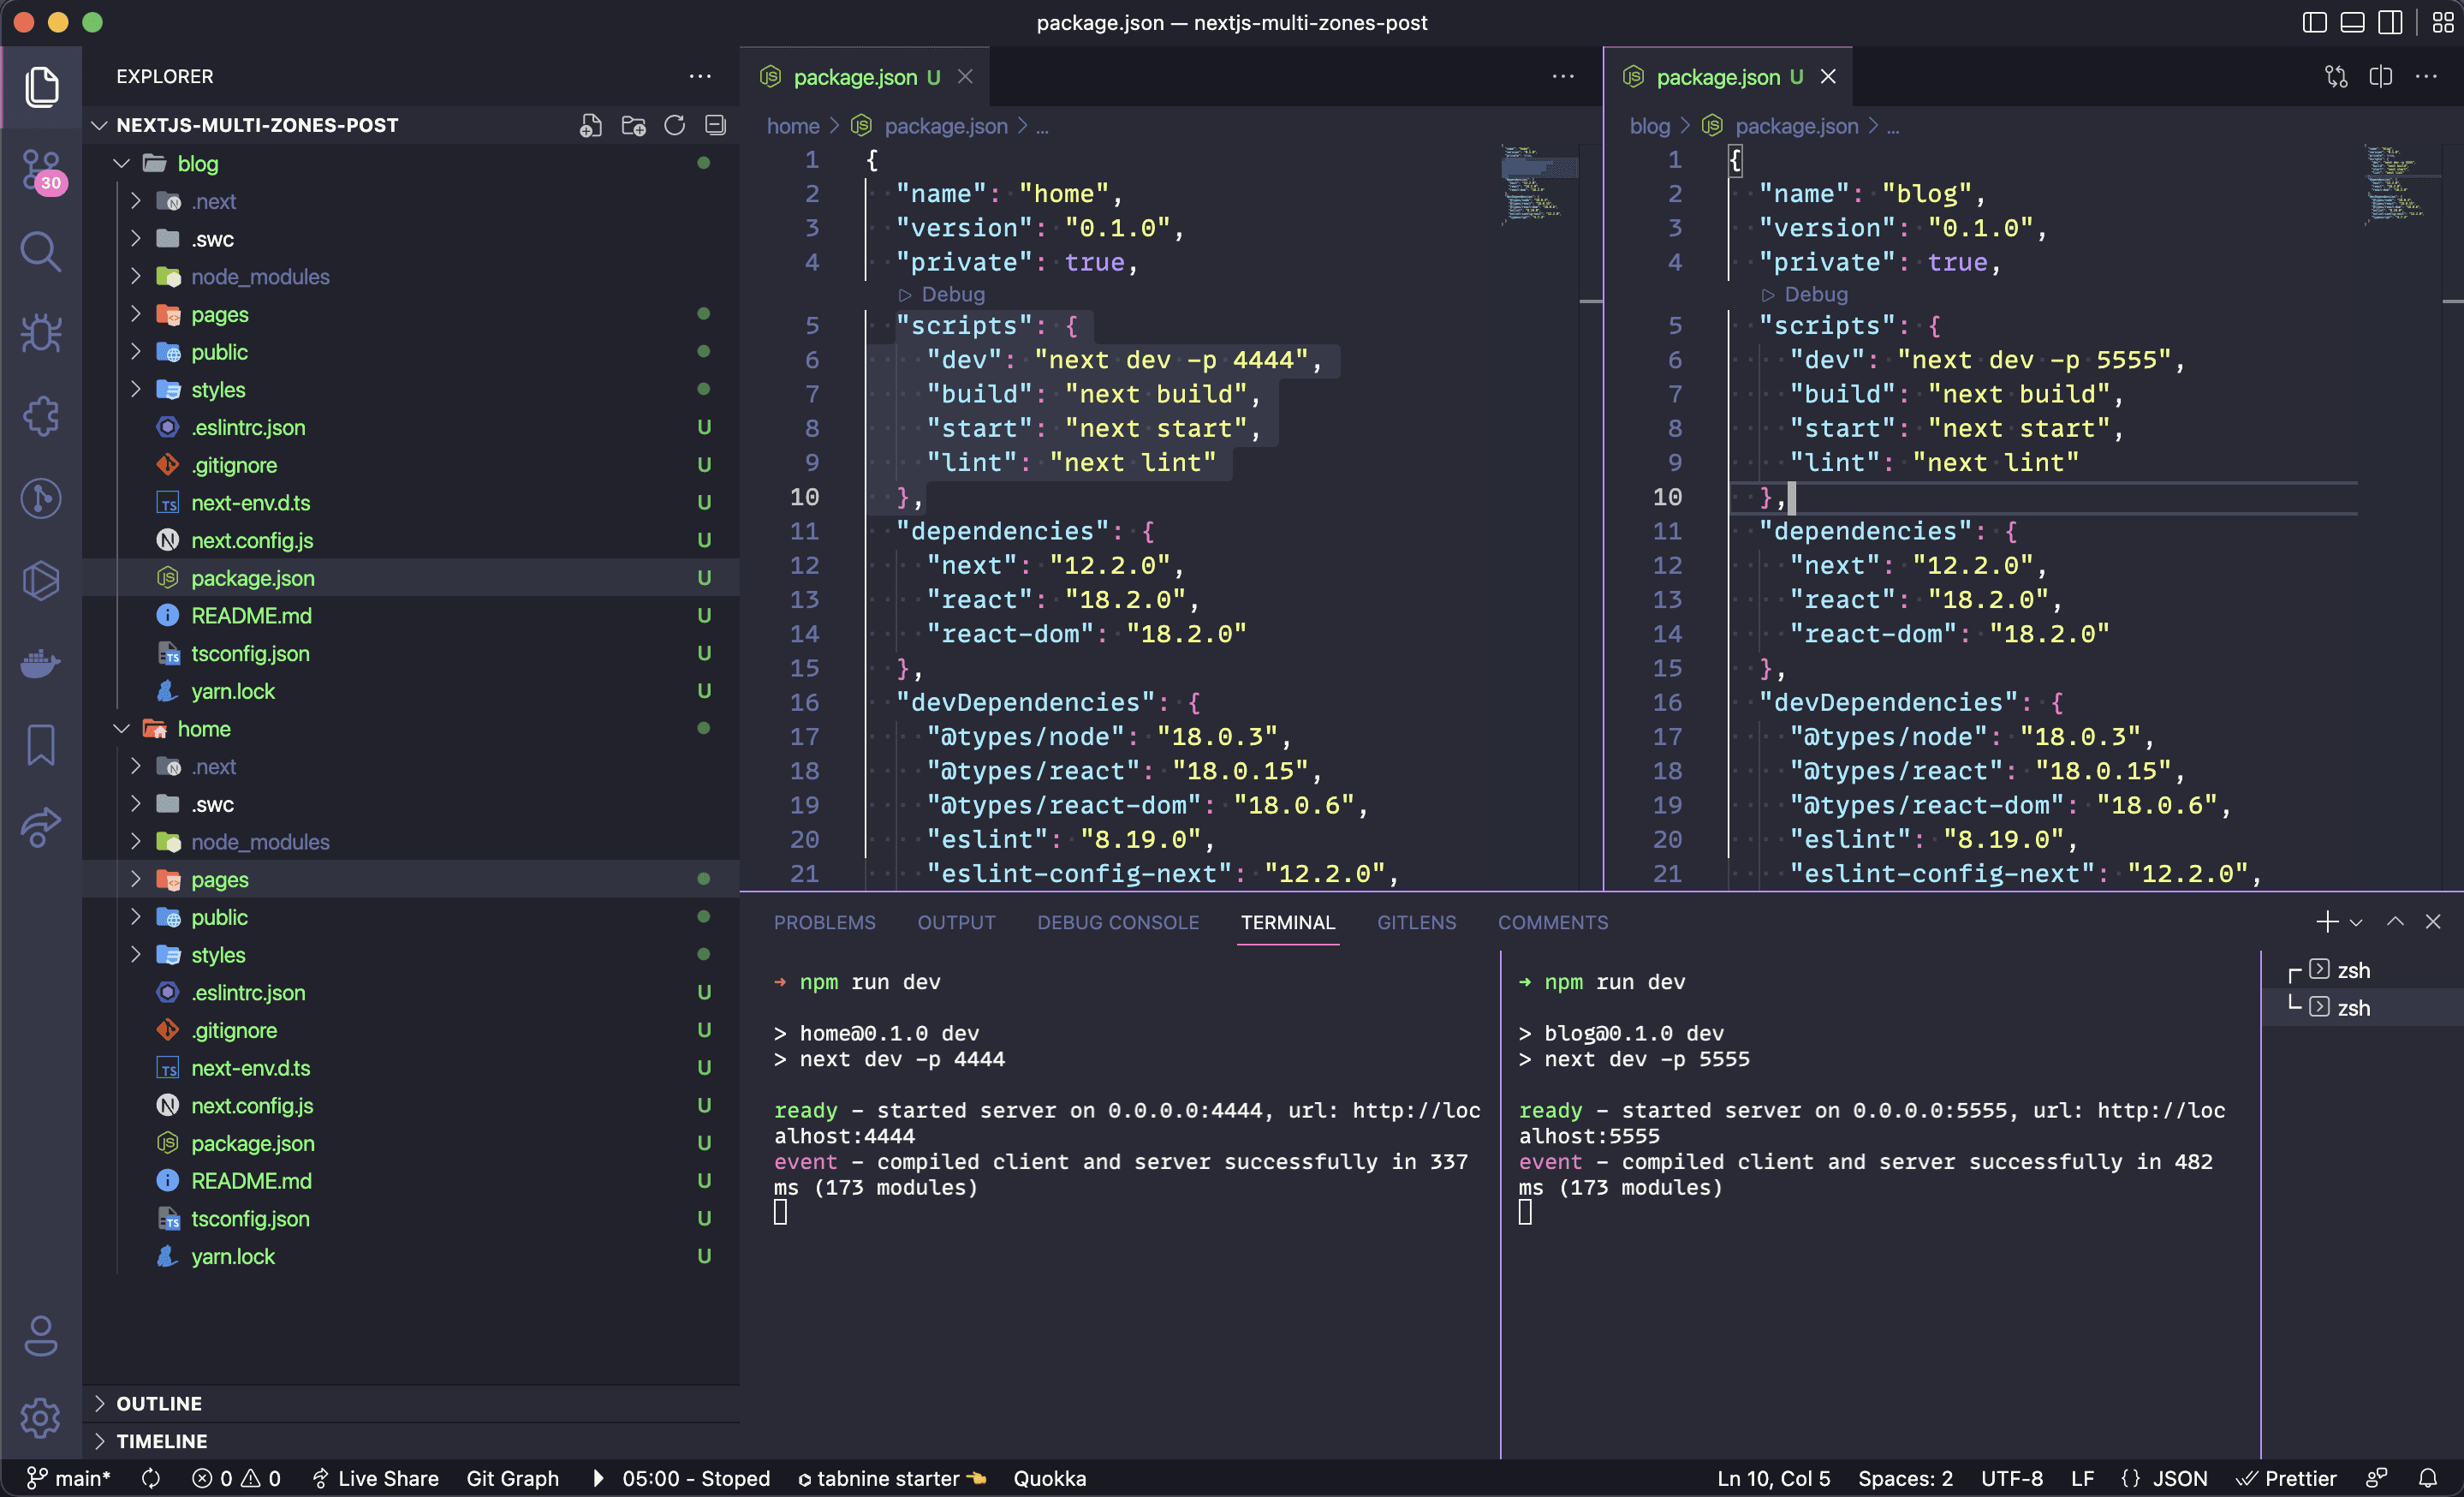
Task: Open the Bookmarks view in activity bar
Action: click(41, 745)
